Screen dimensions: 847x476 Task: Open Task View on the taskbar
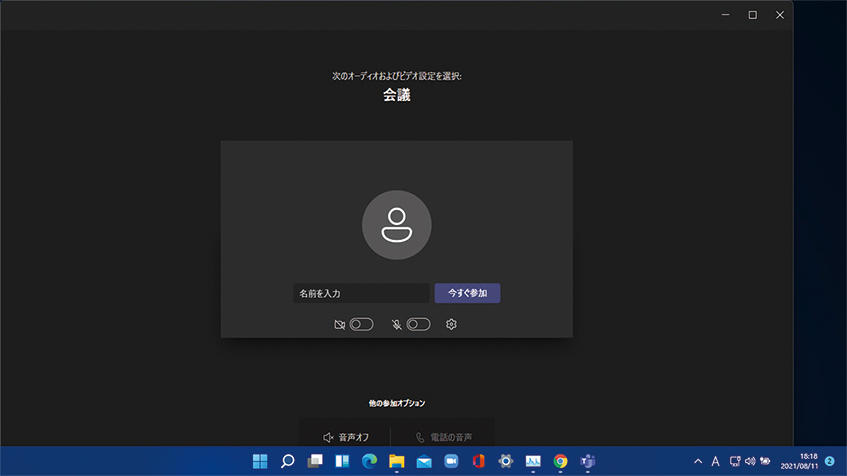pyautogui.click(x=315, y=461)
